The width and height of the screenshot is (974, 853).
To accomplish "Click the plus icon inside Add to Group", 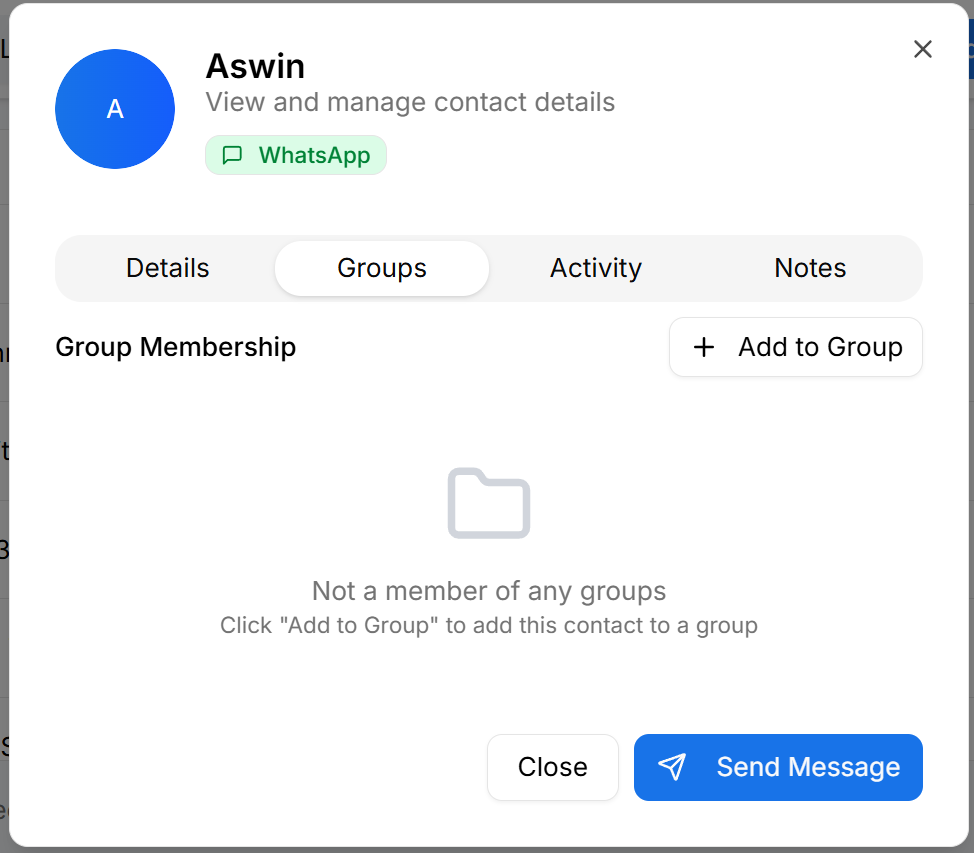I will point(703,347).
